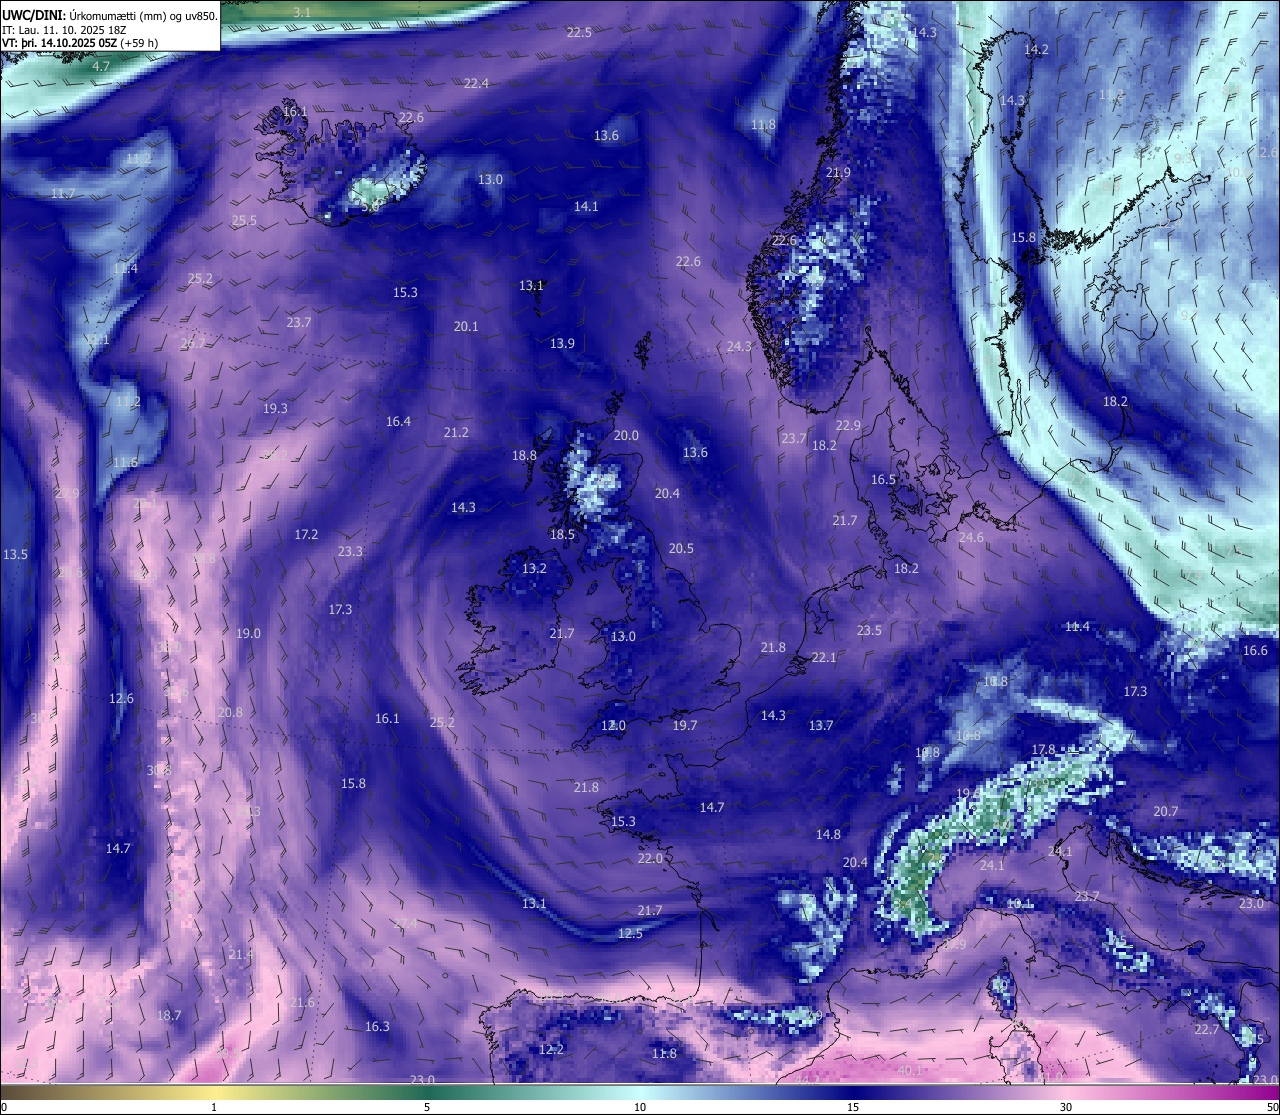Click the 14.1 value label
1280x1115 pixels.
[x=586, y=207]
